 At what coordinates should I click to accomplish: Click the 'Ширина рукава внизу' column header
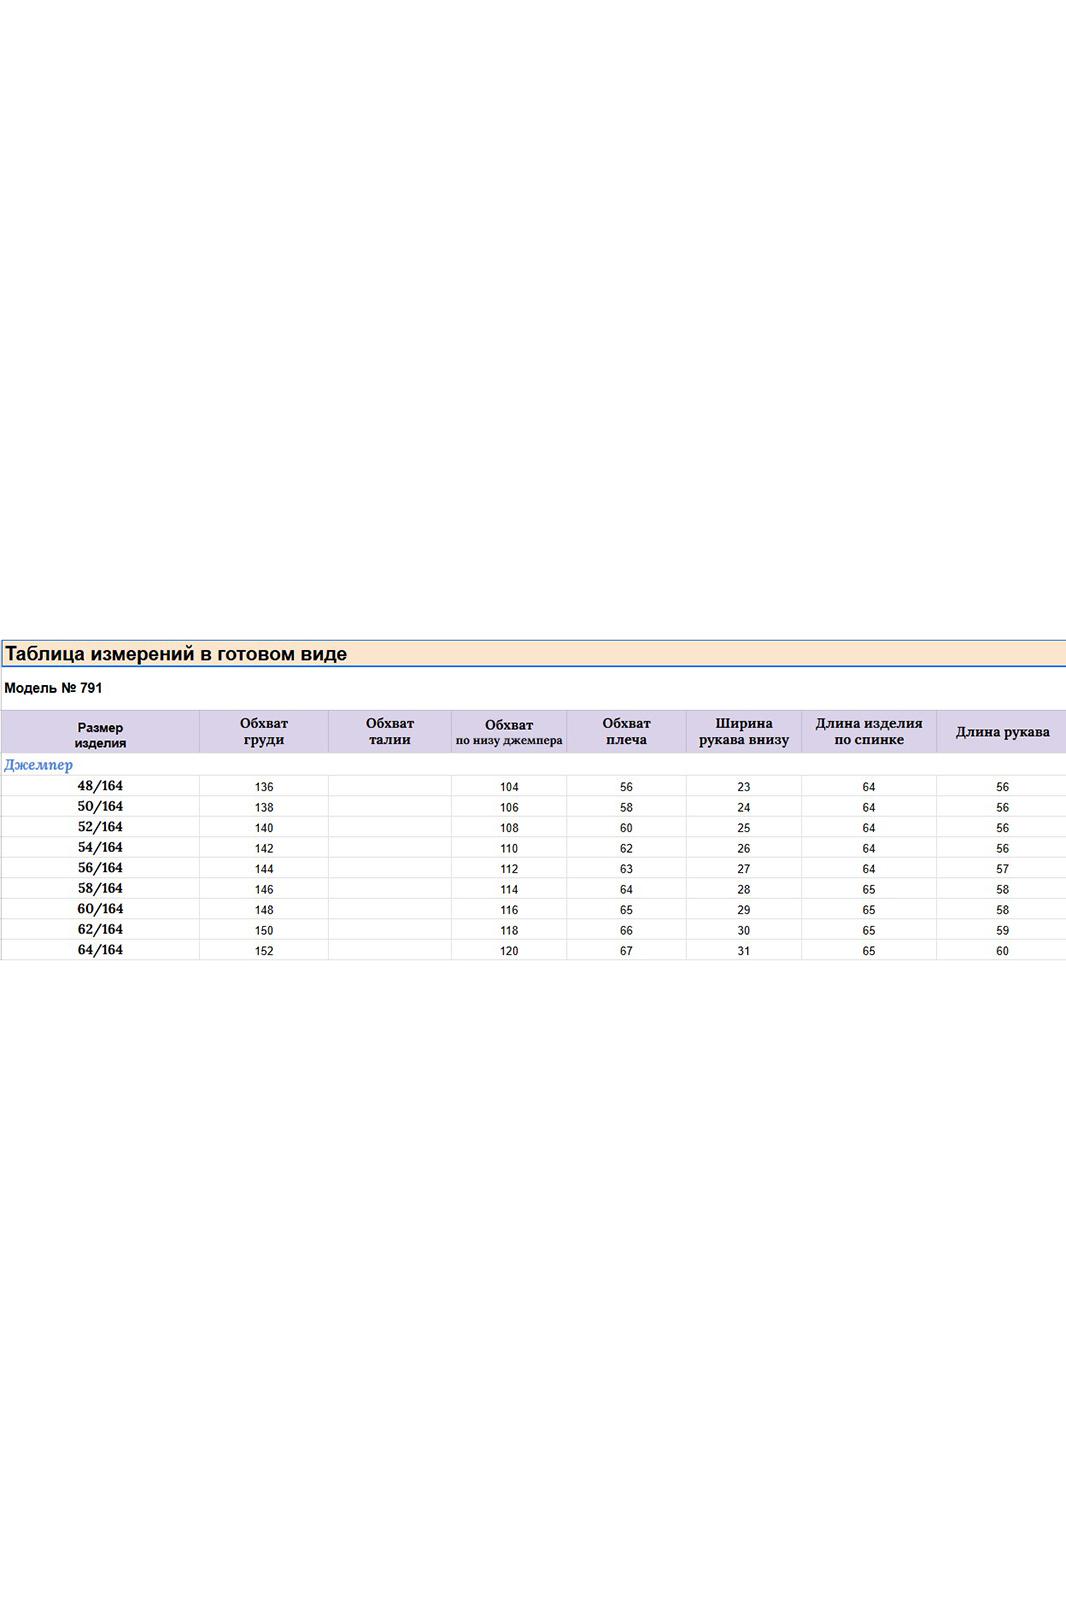coord(744,732)
